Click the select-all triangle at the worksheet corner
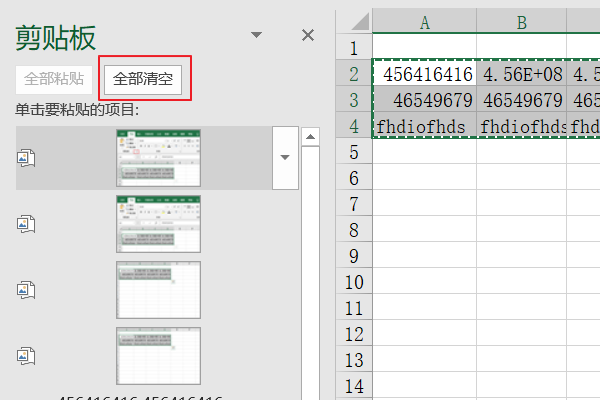 coord(360,21)
